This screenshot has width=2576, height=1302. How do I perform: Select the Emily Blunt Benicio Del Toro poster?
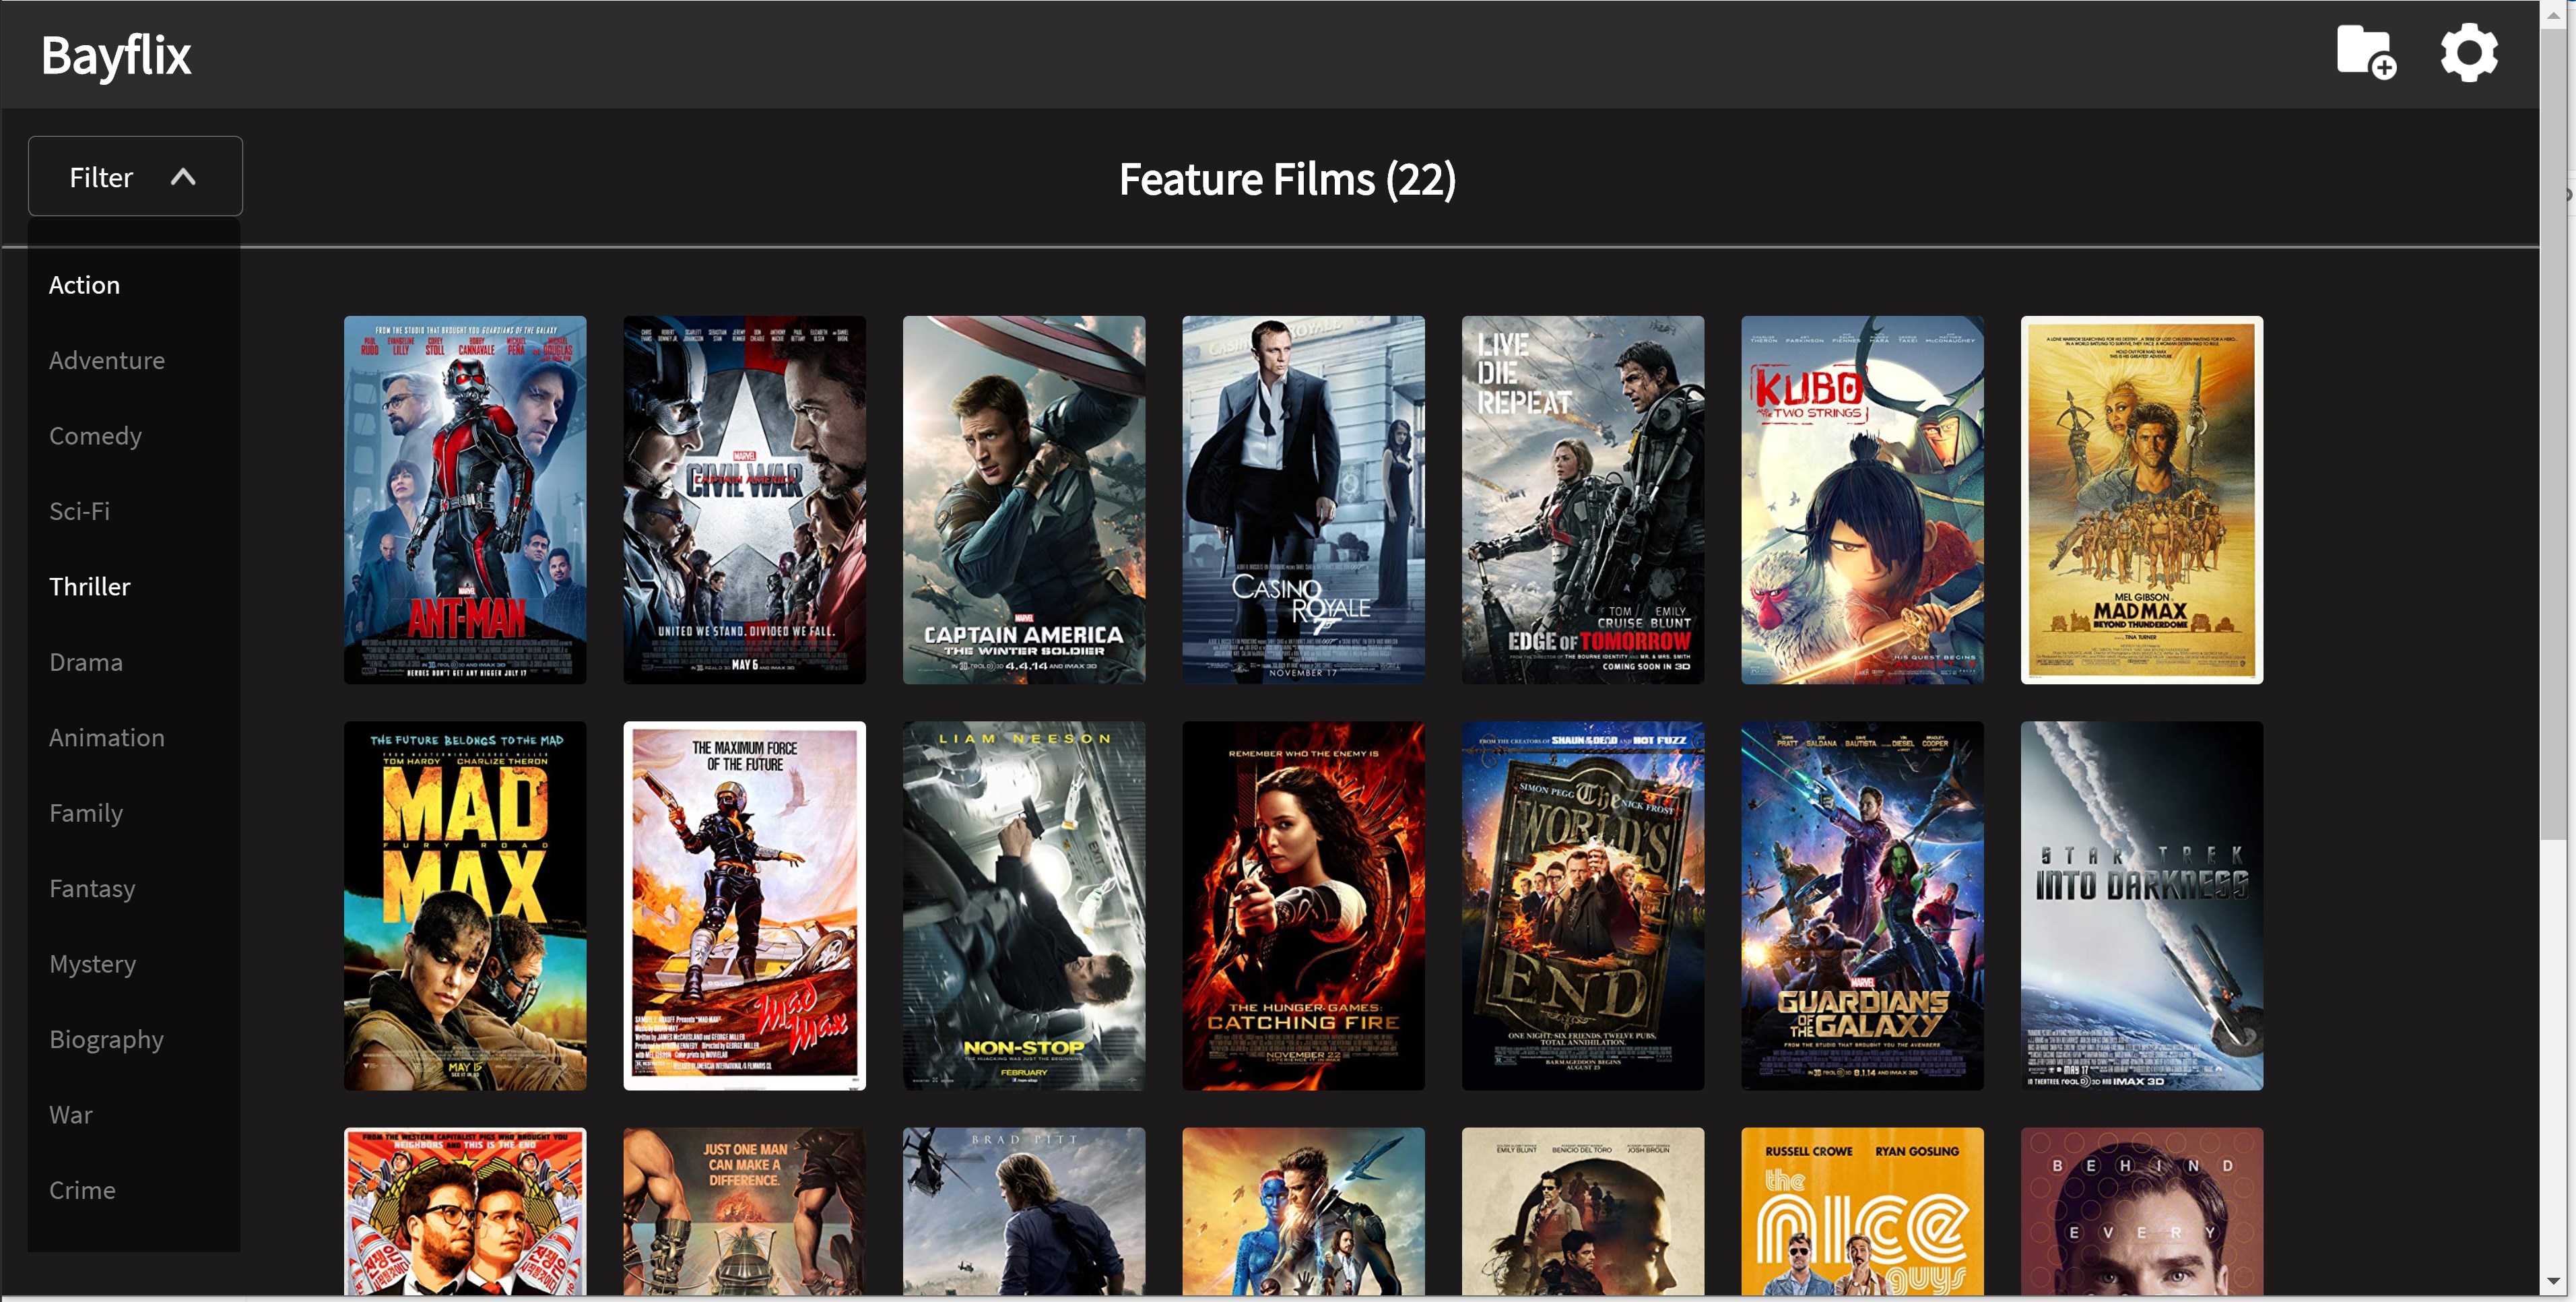click(1583, 1212)
